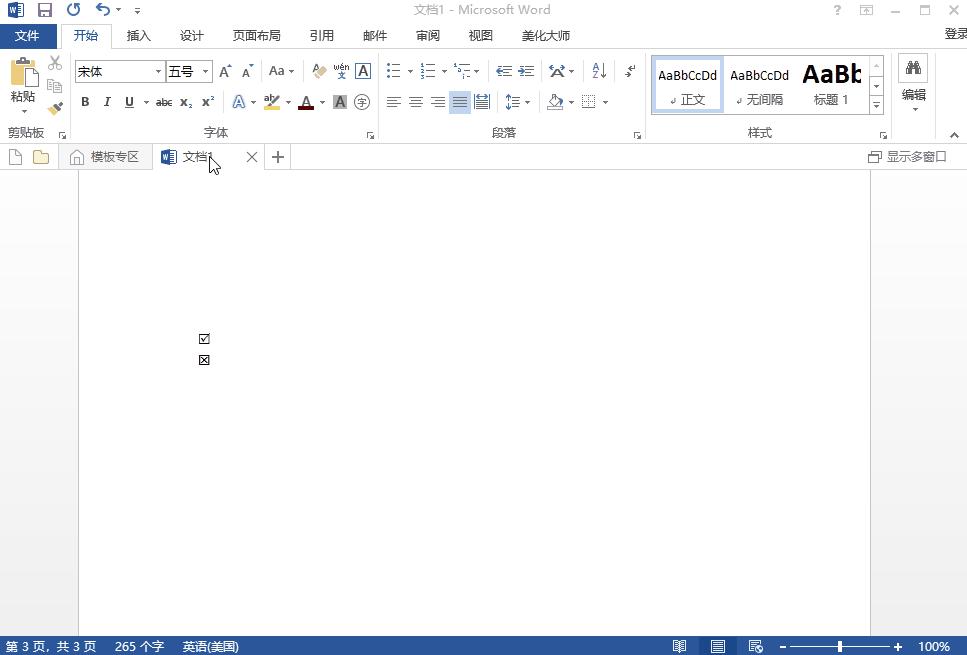Open the 审阅 ribbon tab
This screenshot has height=655, width=967.
coord(427,35)
